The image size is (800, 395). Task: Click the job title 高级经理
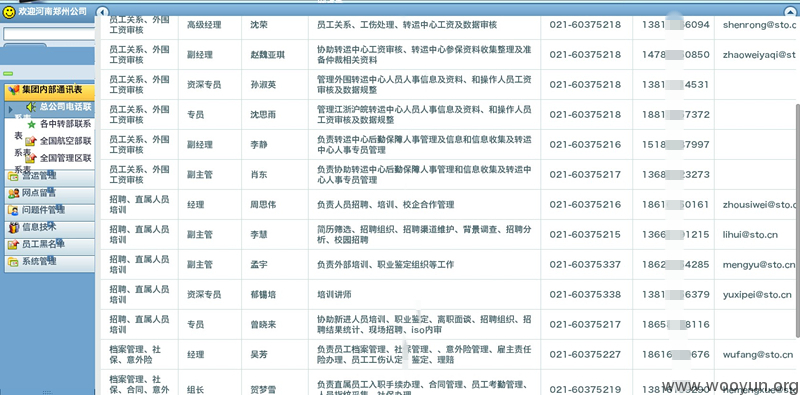click(x=204, y=24)
